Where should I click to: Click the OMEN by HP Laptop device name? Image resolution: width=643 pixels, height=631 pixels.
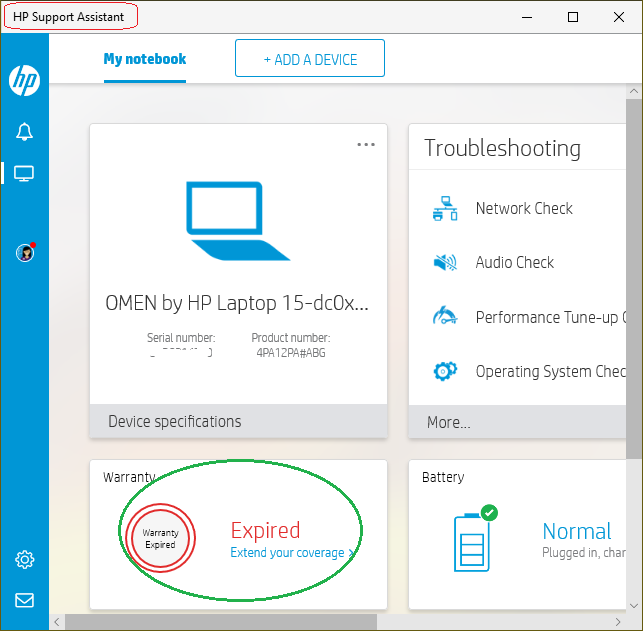(237, 303)
